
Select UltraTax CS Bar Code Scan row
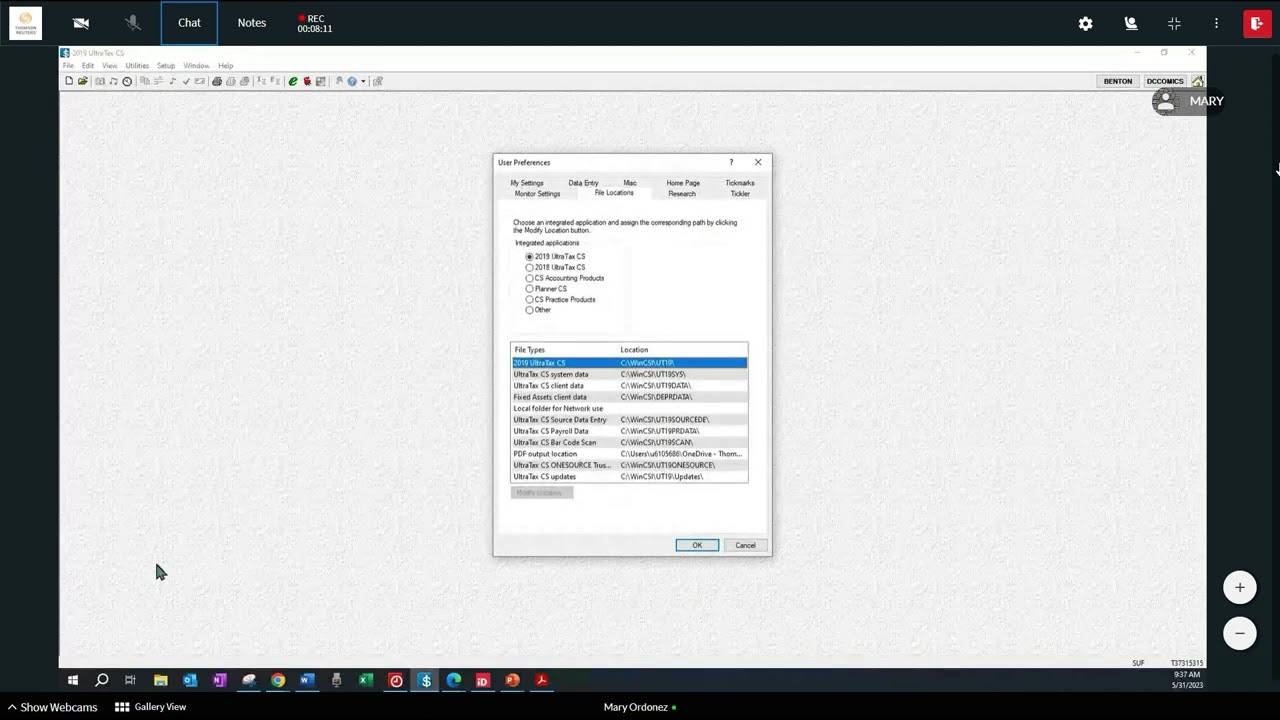[x=629, y=443]
